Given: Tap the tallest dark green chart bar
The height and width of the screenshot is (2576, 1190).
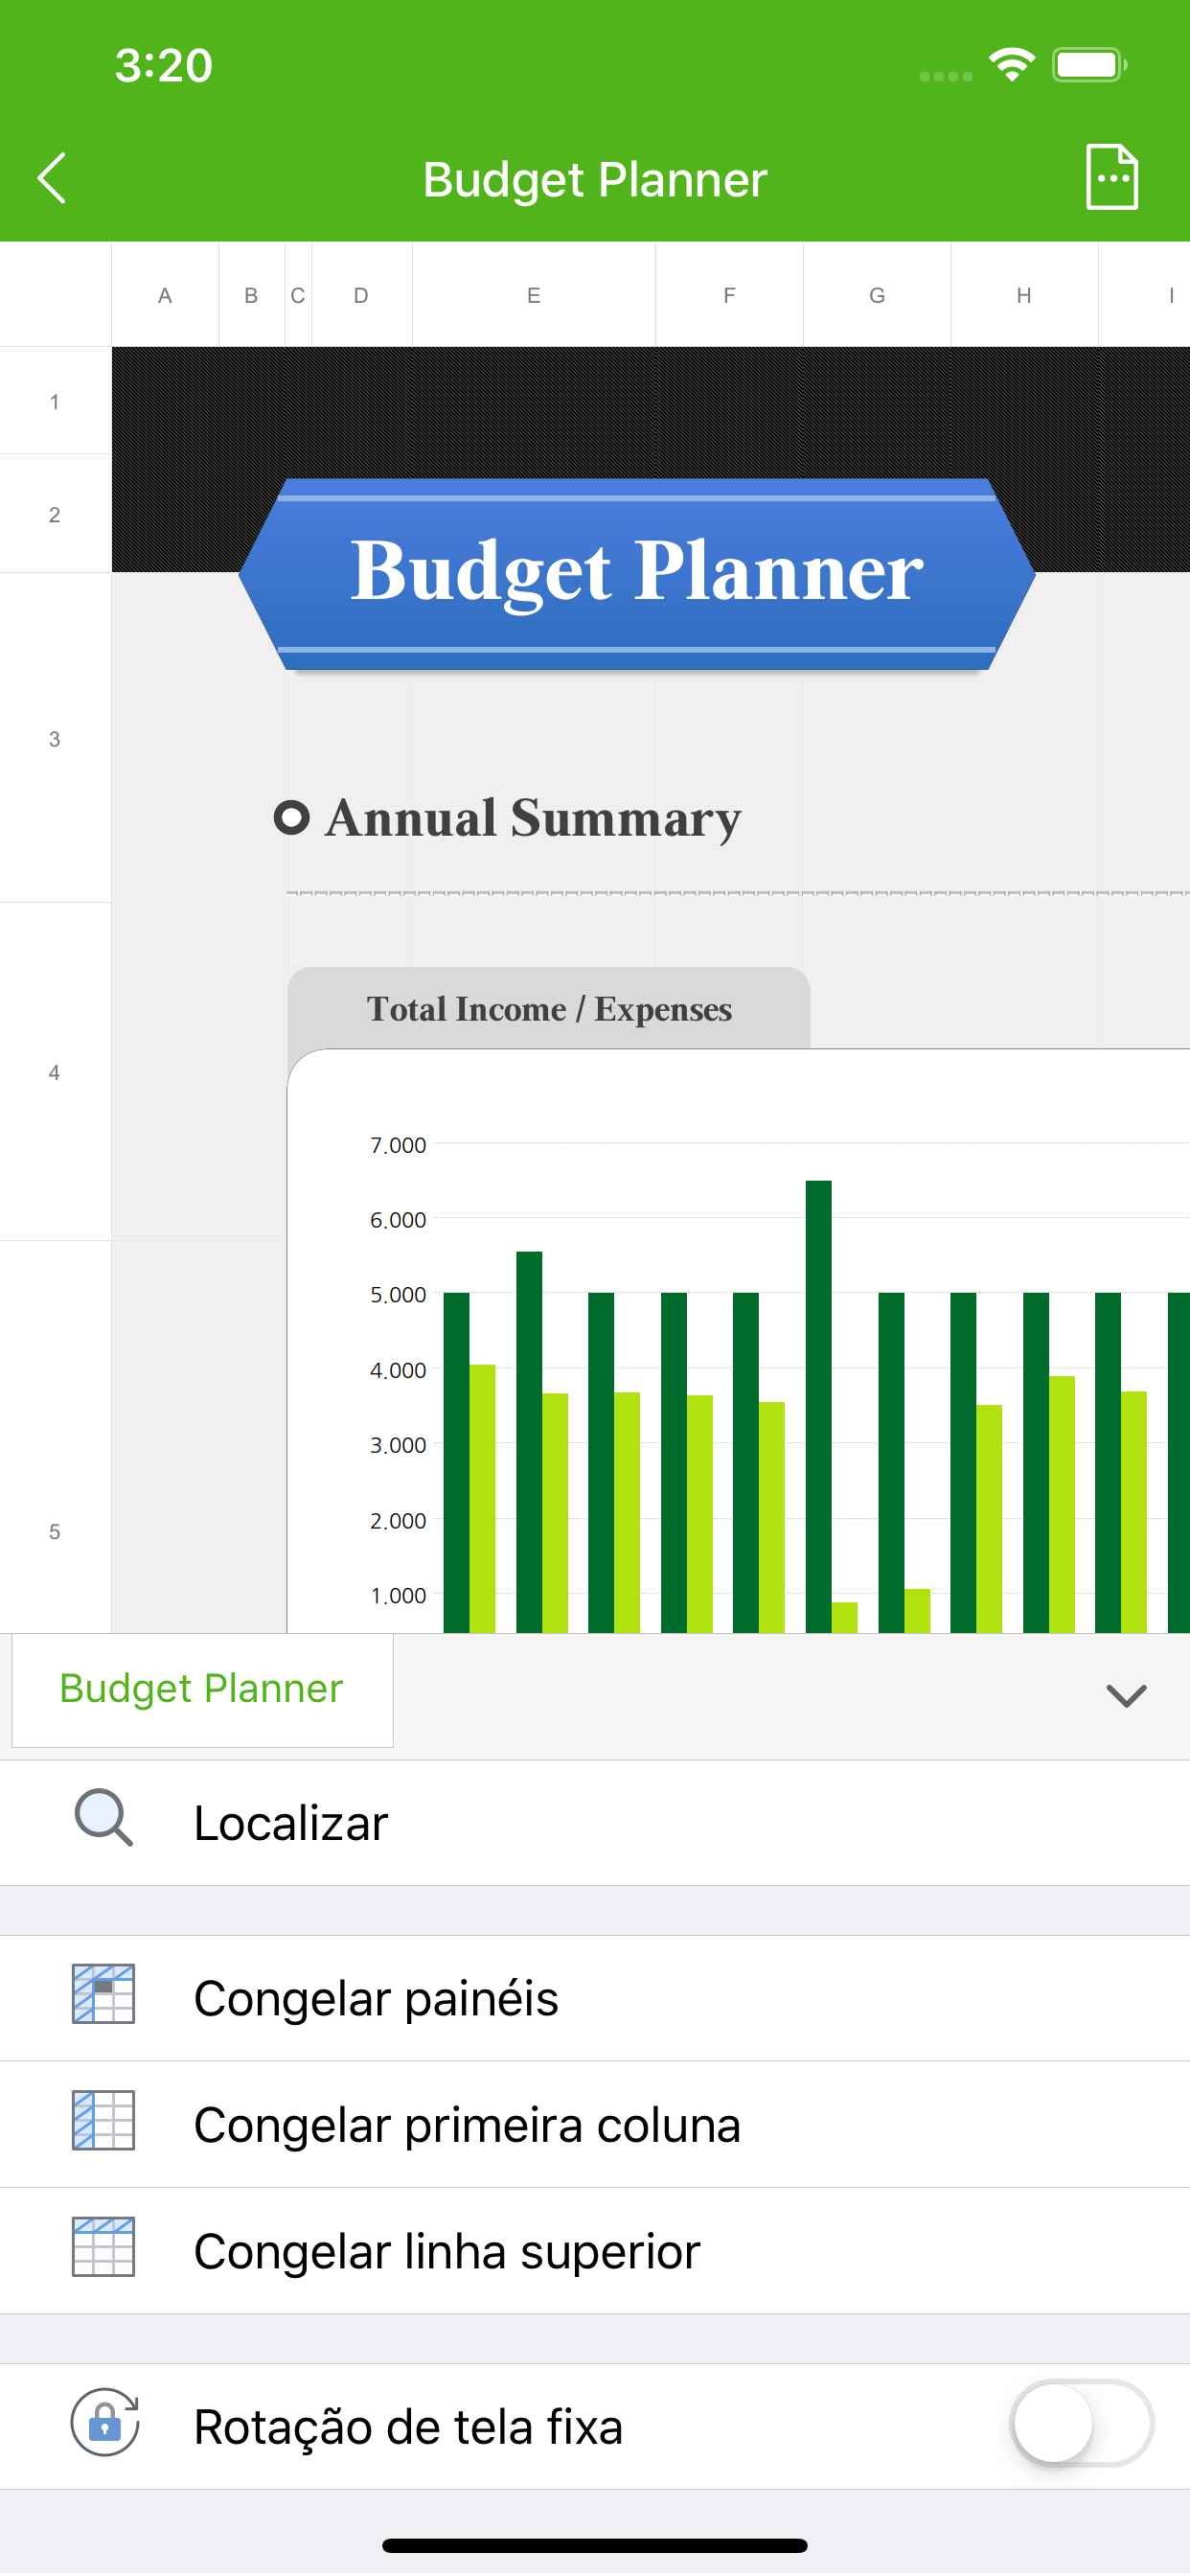Looking at the screenshot, I should (x=818, y=1406).
